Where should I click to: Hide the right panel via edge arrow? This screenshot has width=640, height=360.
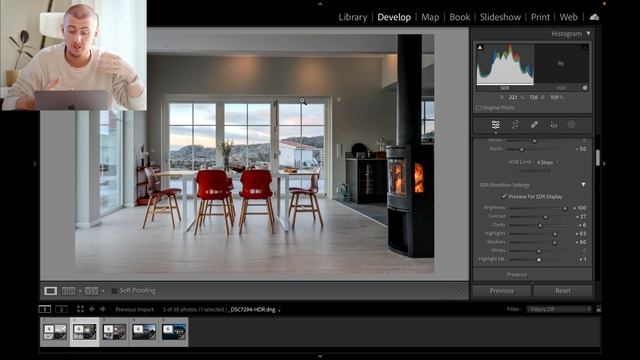(x=604, y=163)
